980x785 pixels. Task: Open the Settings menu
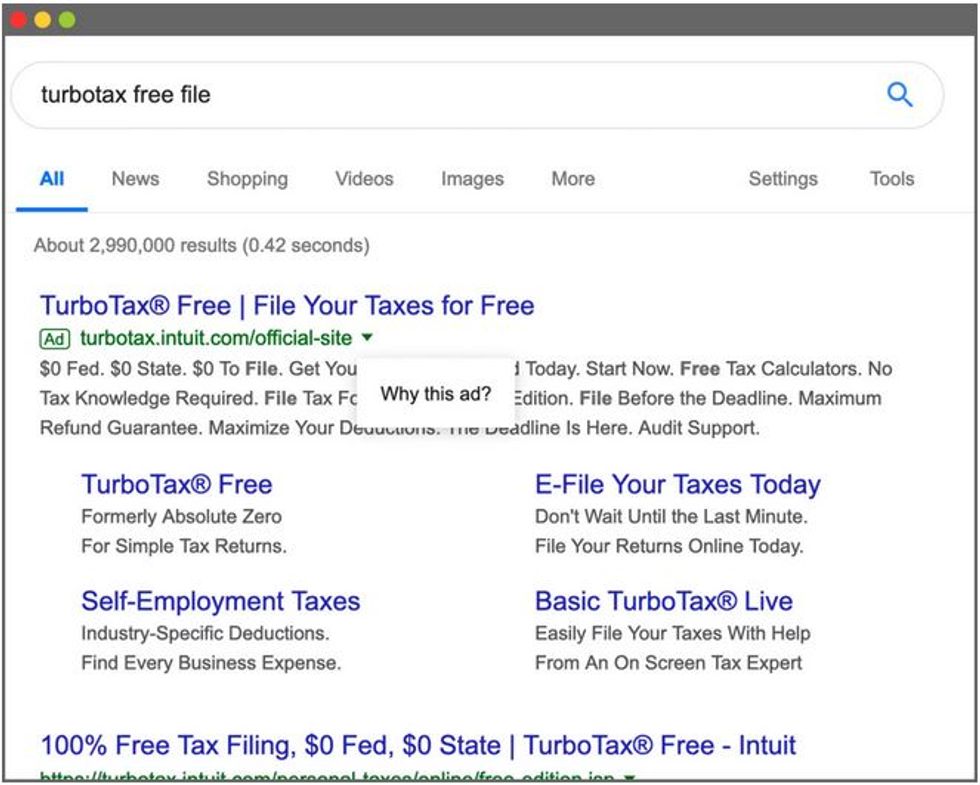pyautogui.click(x=782, y=179)
